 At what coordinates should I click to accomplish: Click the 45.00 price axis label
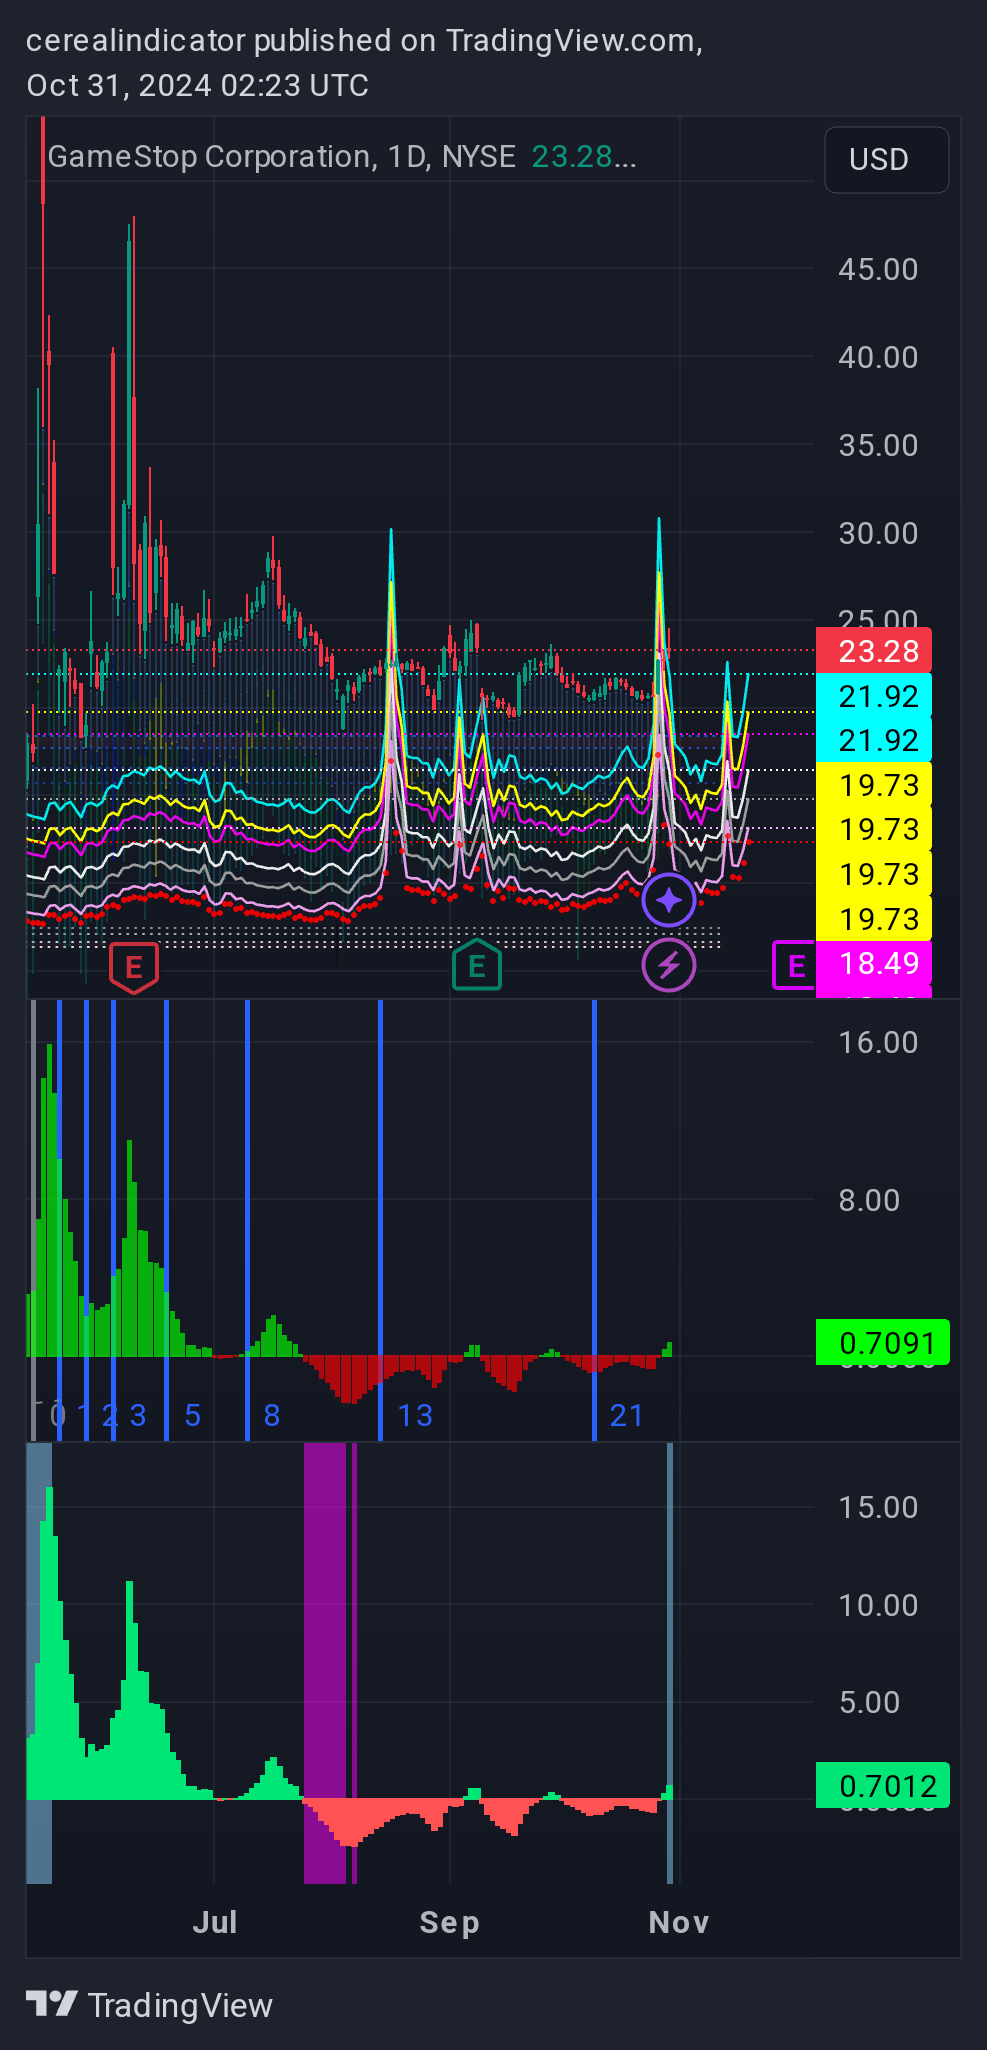[x=878, y=269]
